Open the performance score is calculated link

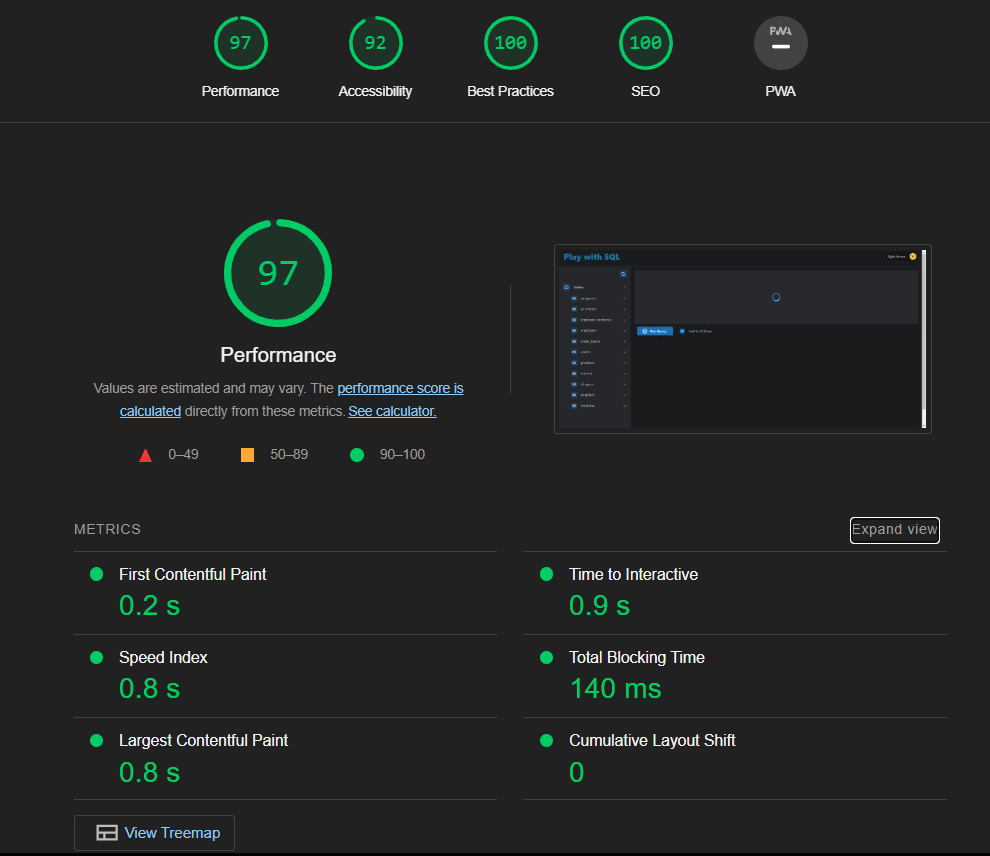400,388
